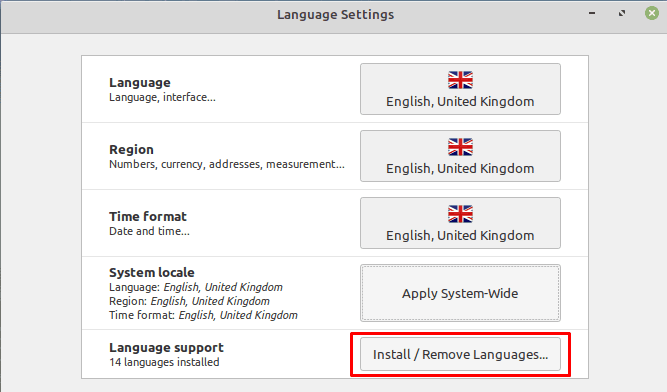The image size is (667, 392).
Task: Click the Language support heading
Action: [x=166, y=347]
